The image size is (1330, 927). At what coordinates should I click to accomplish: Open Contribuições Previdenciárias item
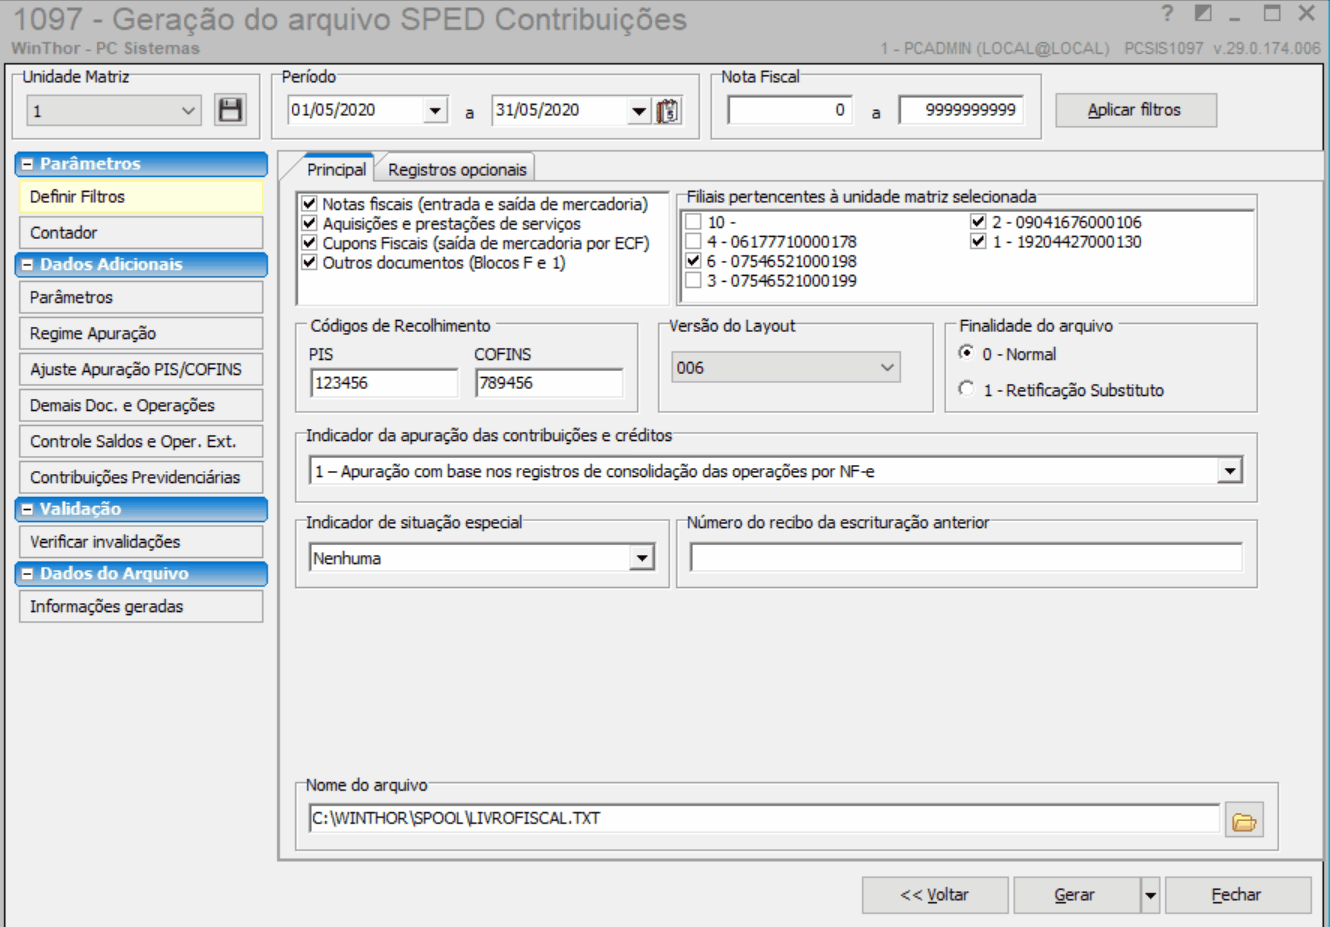point(141,478)
